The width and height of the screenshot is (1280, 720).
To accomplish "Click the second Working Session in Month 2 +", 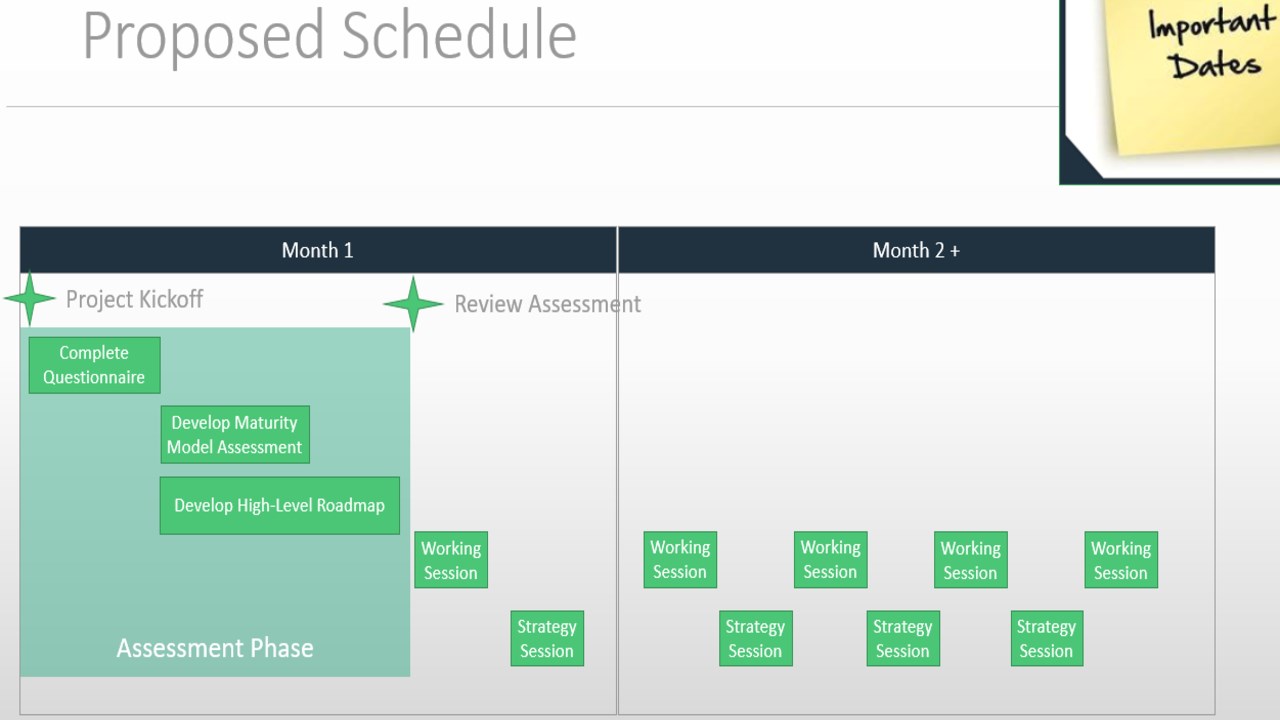I will pyautogui.click(x=830, y=560).
